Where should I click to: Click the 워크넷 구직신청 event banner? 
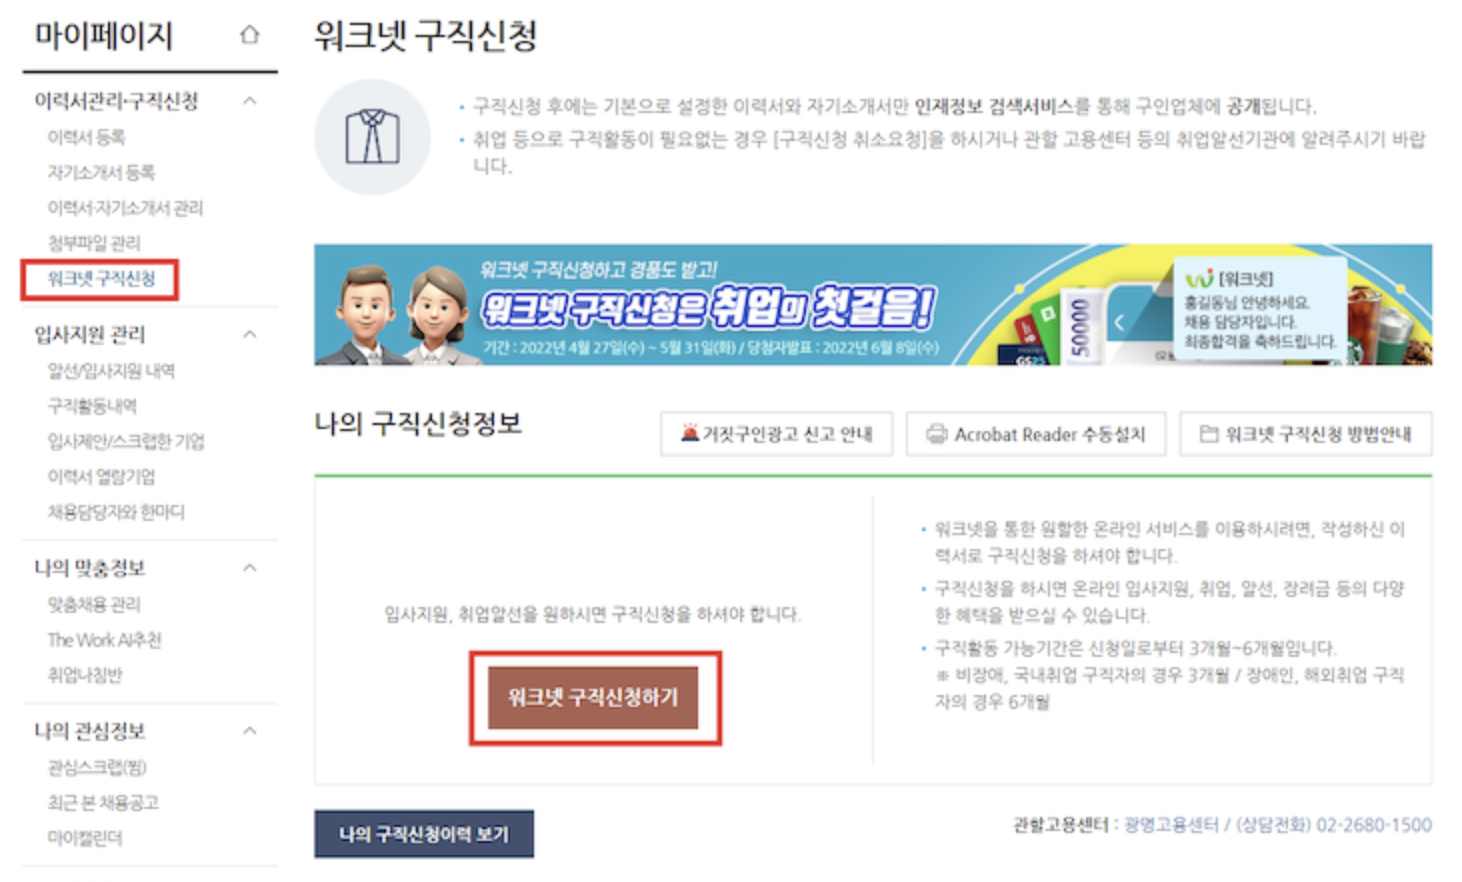coord(873,305)
